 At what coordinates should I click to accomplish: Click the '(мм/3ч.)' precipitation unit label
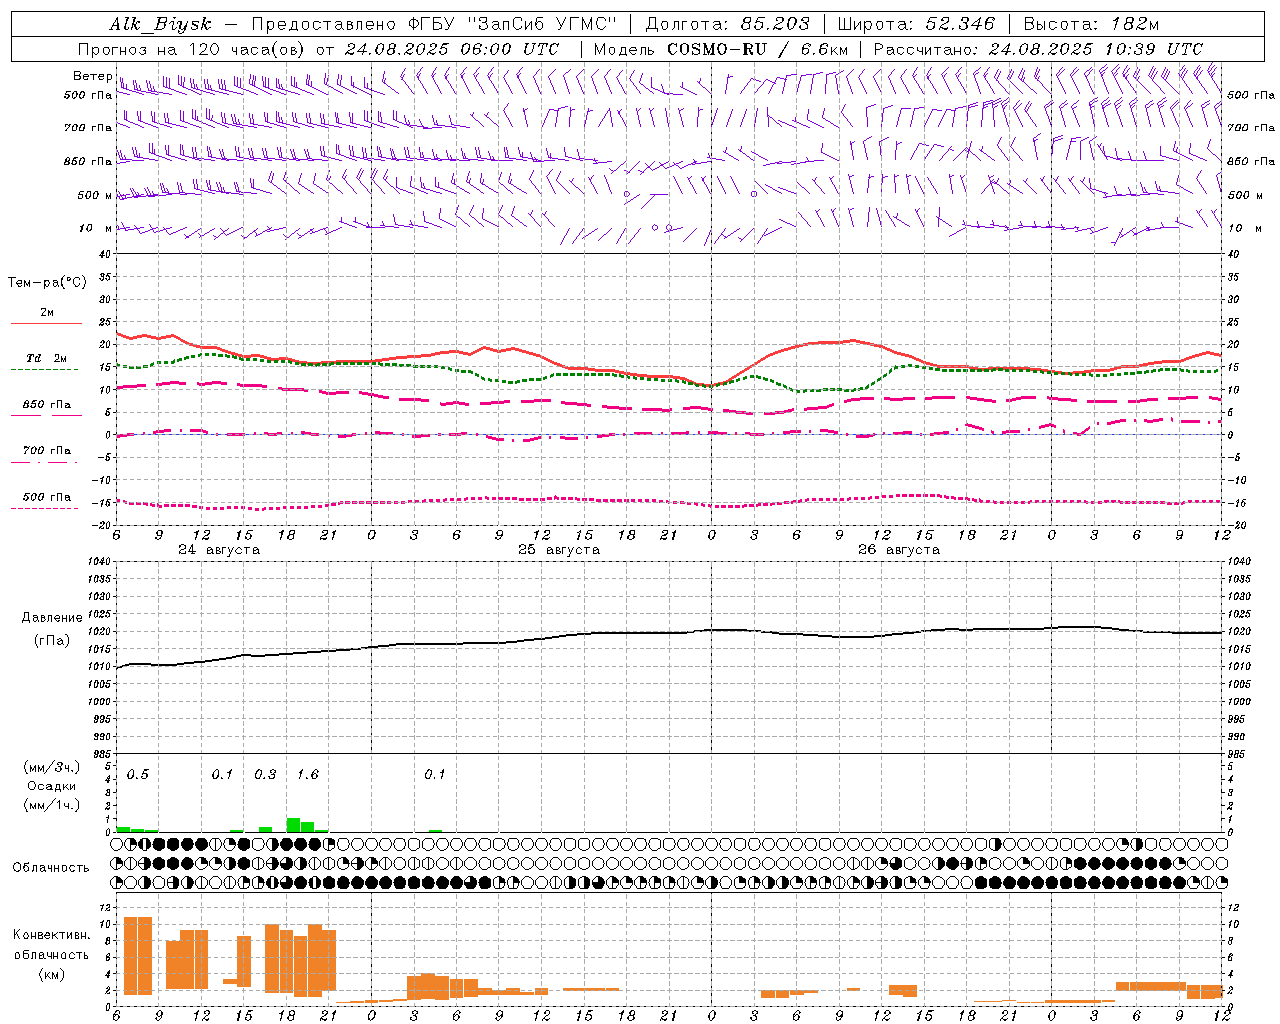coord(52,767)
